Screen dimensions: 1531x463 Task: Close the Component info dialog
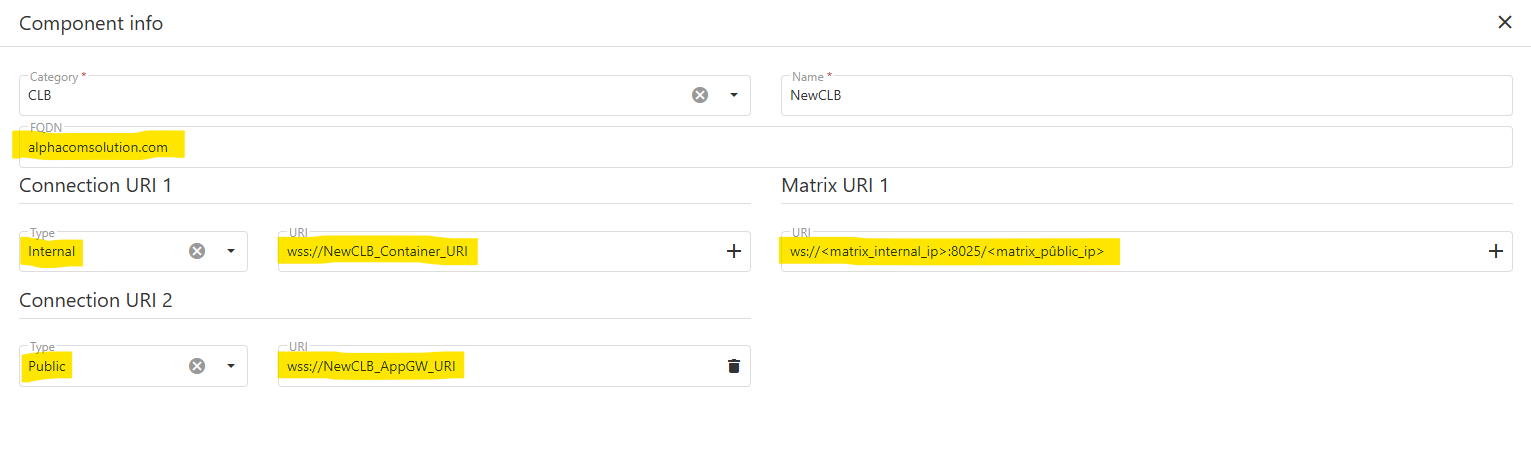click(1504, 22)
